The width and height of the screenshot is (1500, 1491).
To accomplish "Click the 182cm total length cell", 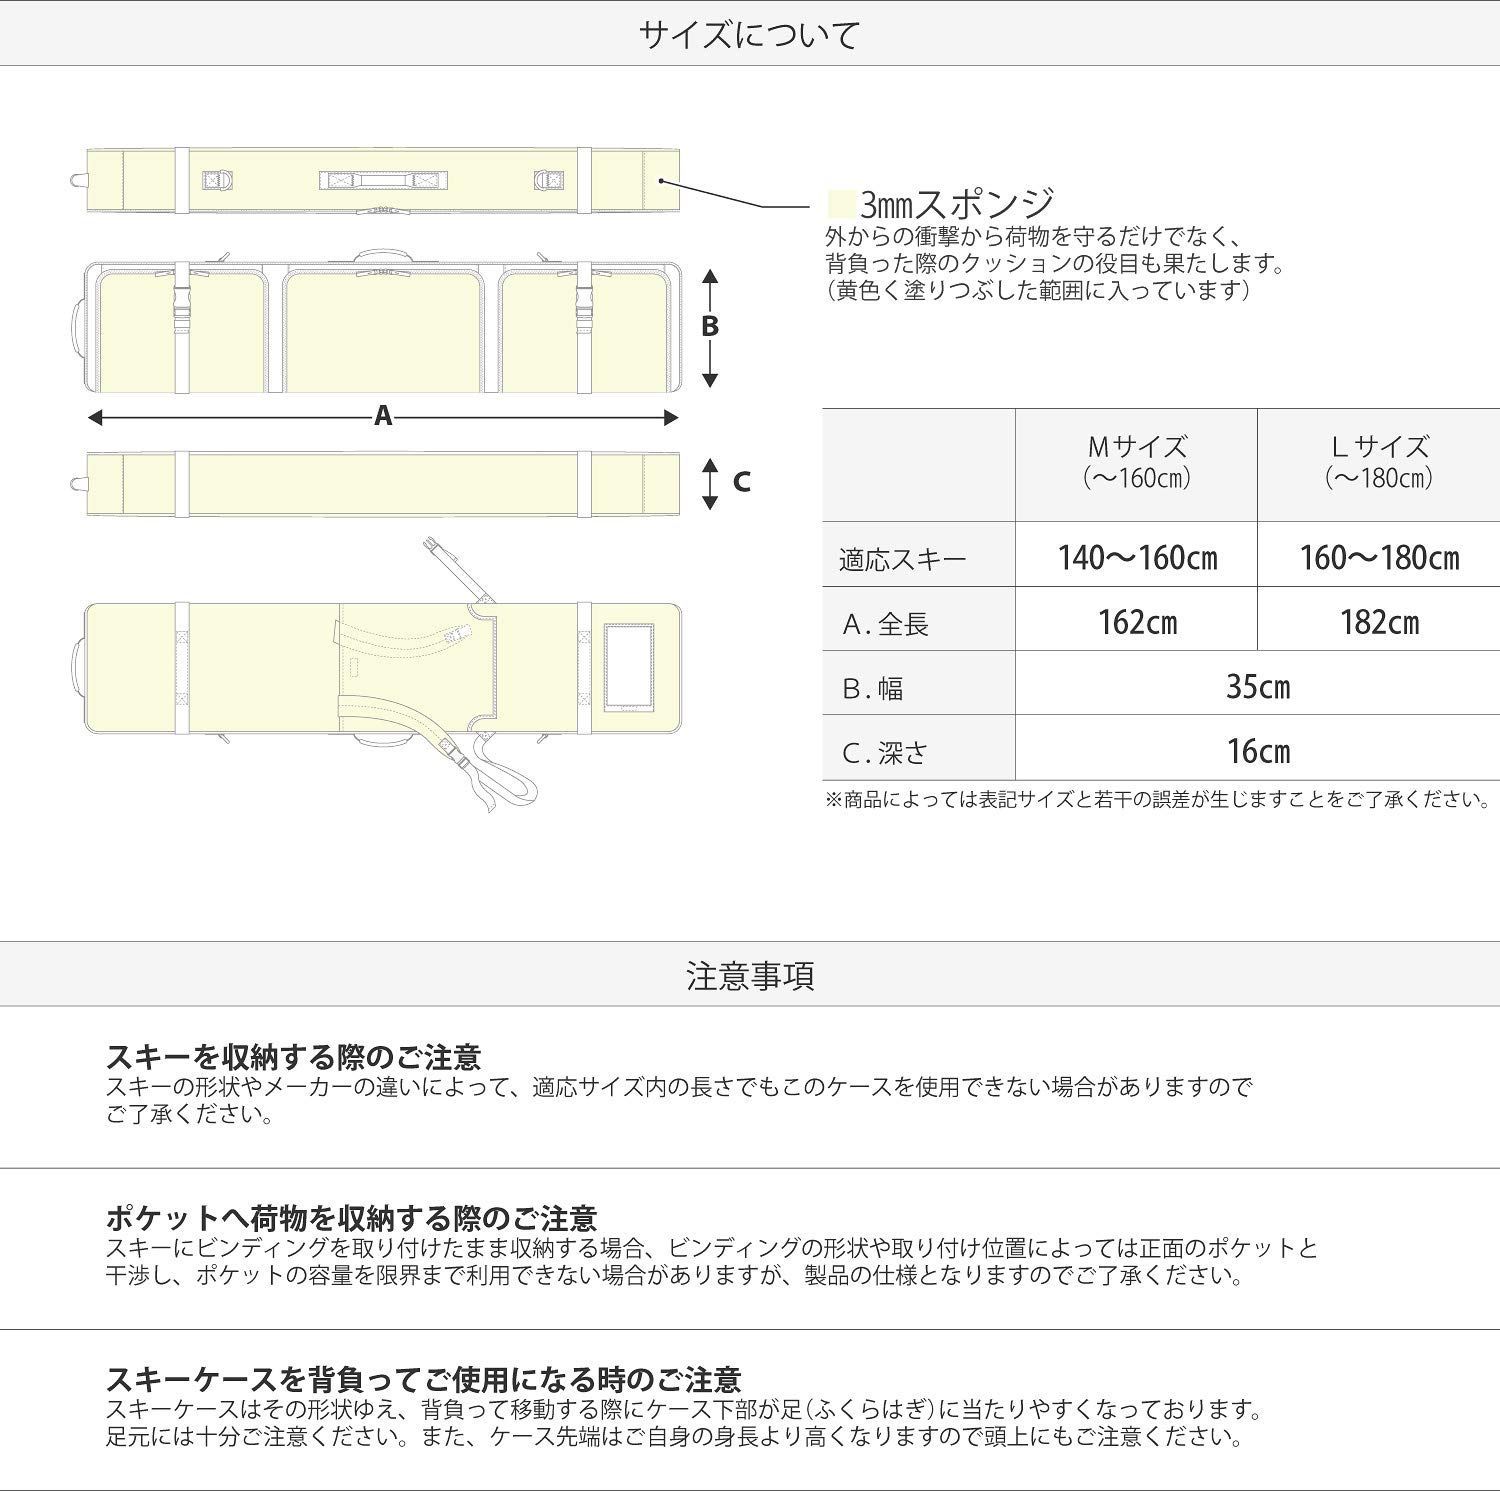I will 1378,622.
